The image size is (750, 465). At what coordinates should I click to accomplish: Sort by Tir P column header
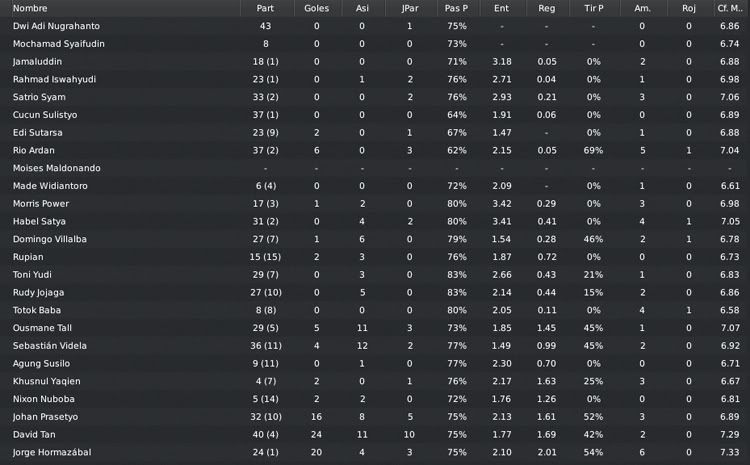594,8
